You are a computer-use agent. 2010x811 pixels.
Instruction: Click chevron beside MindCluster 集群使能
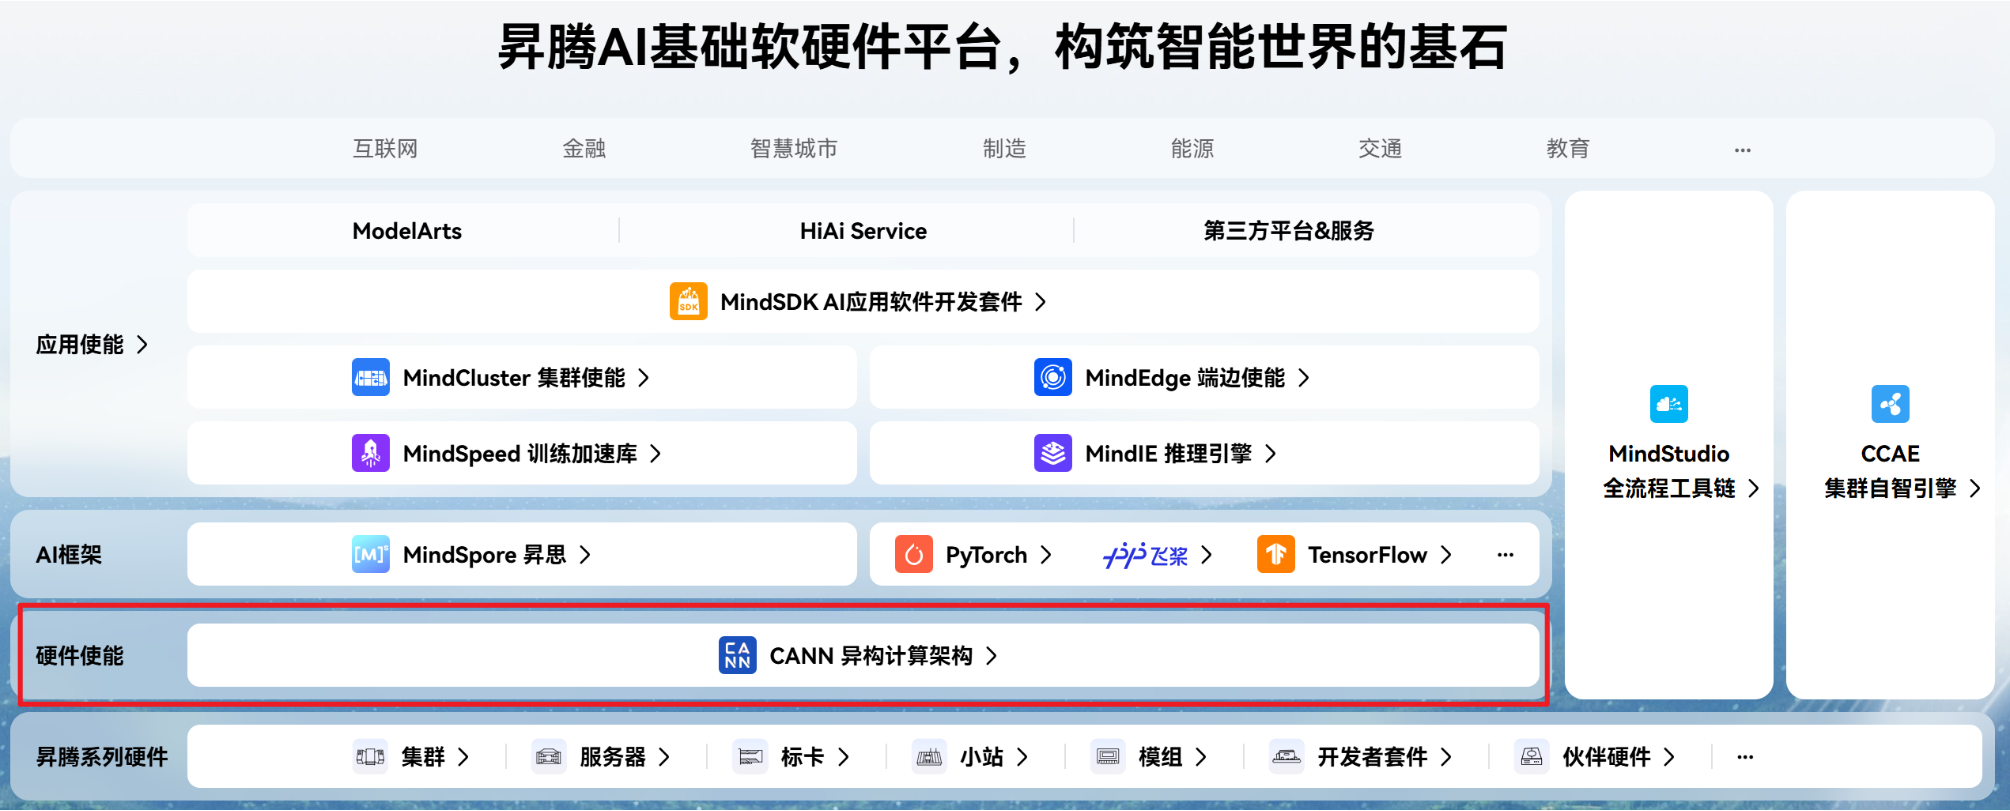coord(644,378)
